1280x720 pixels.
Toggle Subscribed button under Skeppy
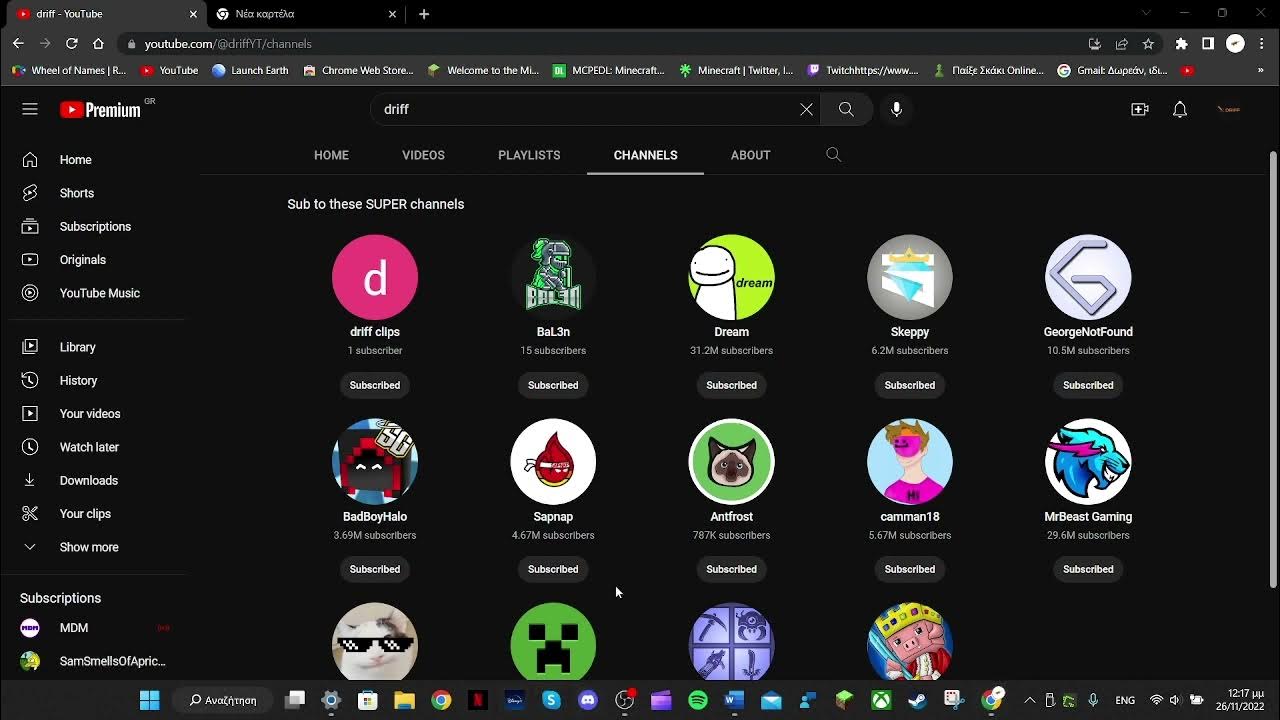tap(910, 385)
